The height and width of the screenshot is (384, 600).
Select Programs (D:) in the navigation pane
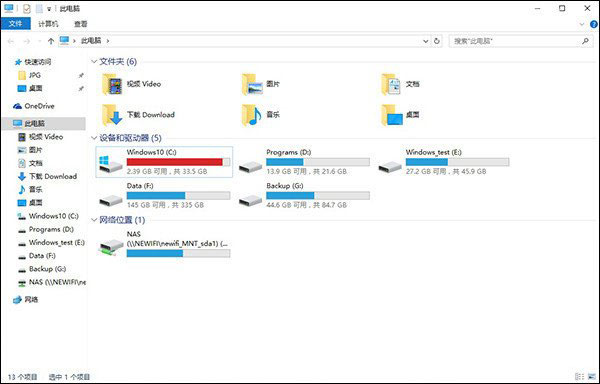click(51, 229)
